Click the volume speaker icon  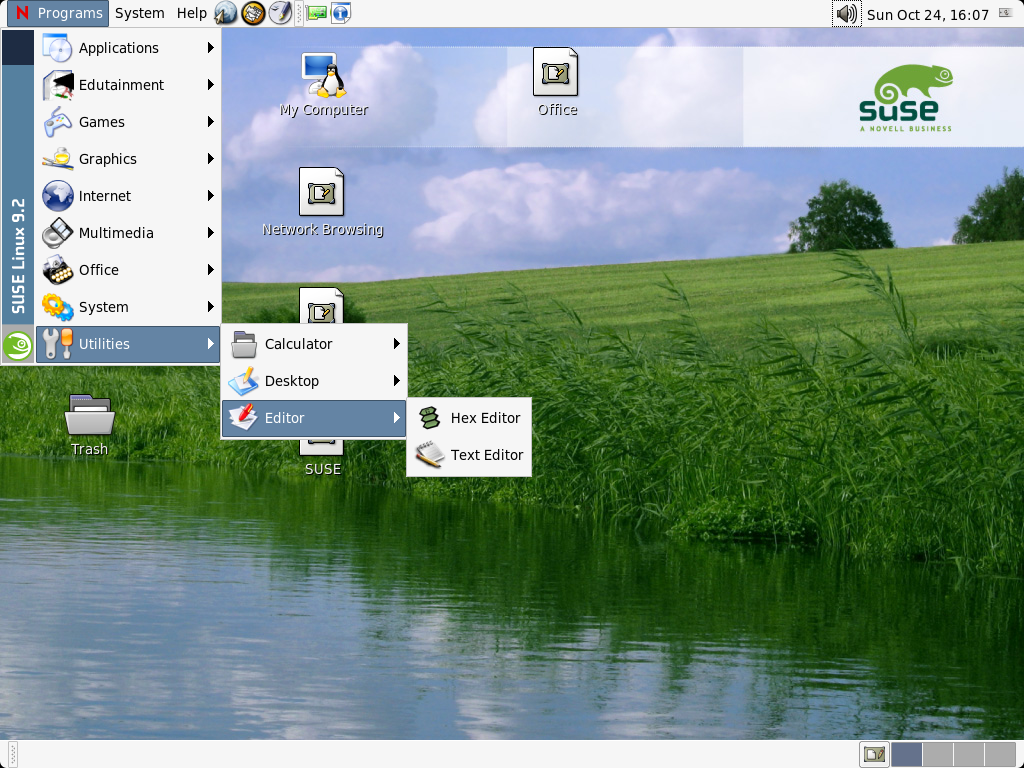tap(846, 14)
